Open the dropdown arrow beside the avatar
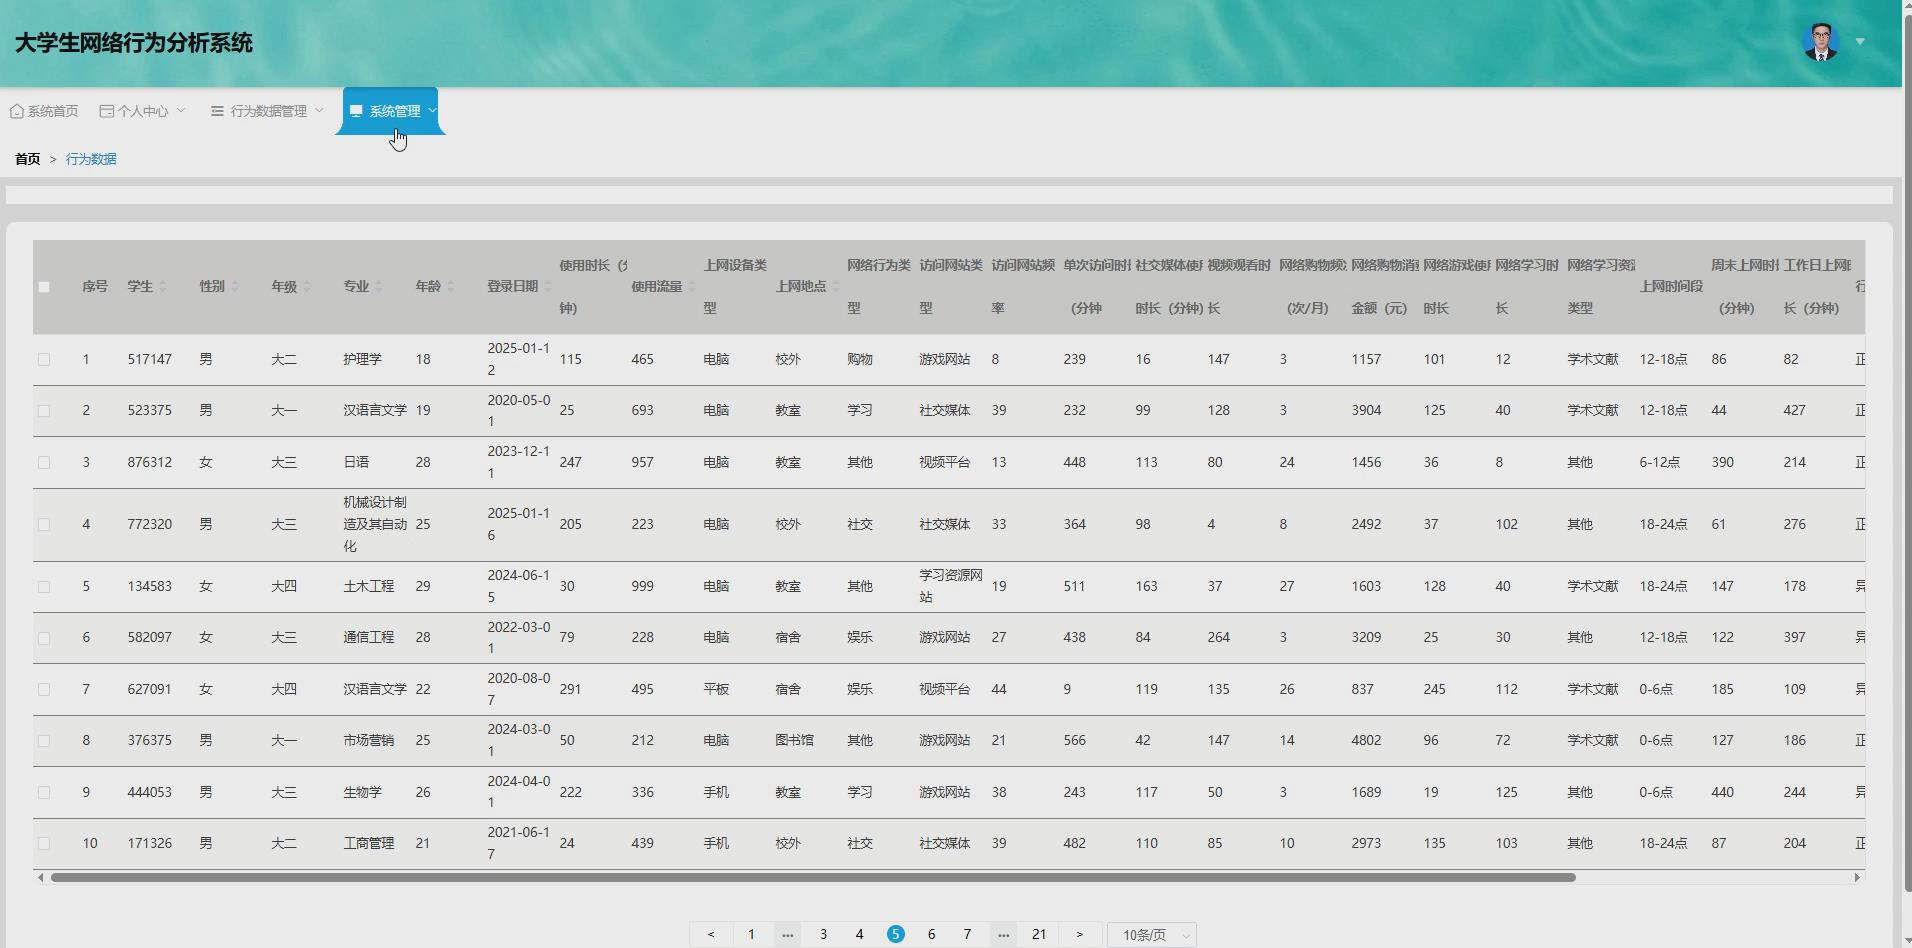 [x=1860, y=42]
